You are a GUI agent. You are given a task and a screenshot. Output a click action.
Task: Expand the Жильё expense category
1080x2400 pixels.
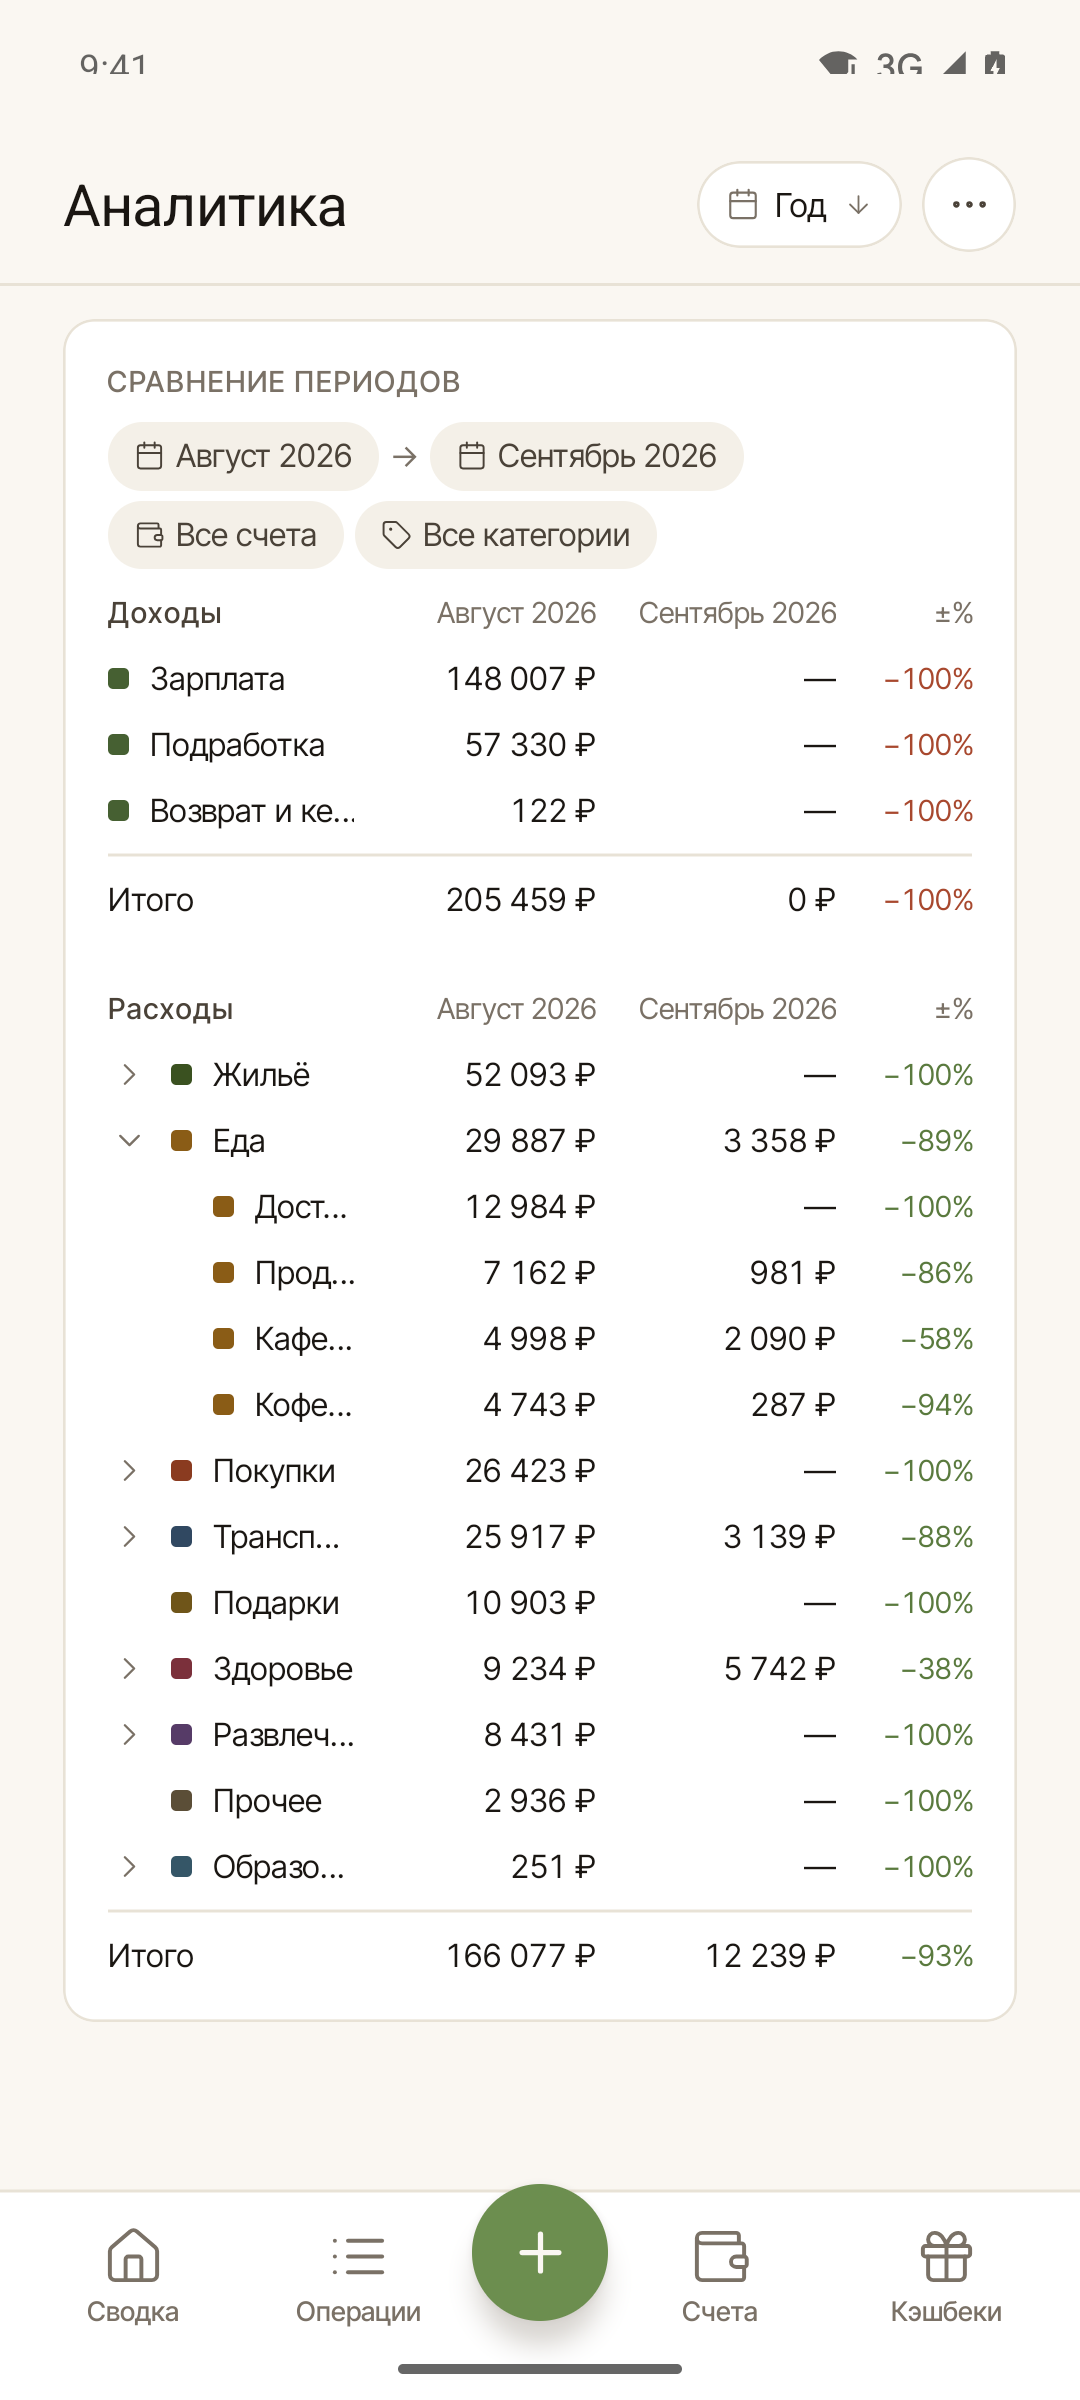(129, 1075)
